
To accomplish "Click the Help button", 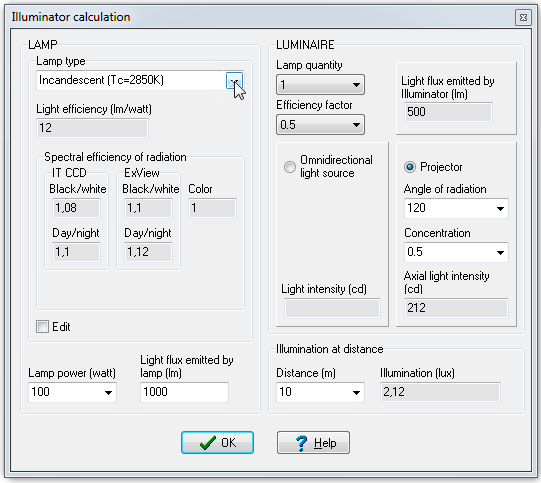I will click(313, 443).
